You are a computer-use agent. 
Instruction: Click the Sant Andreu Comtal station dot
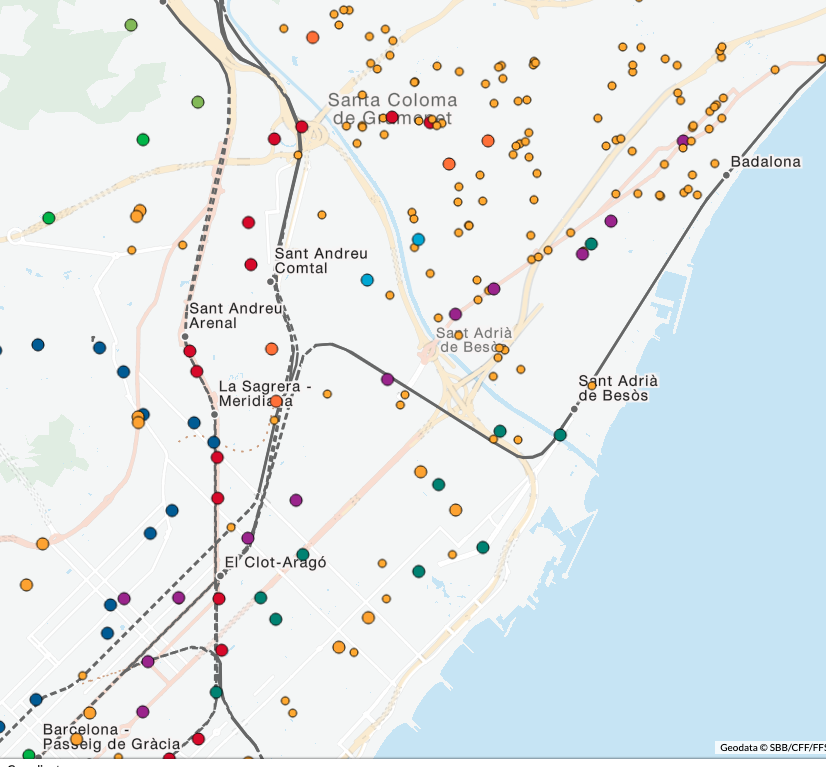[x=271, y=282]
